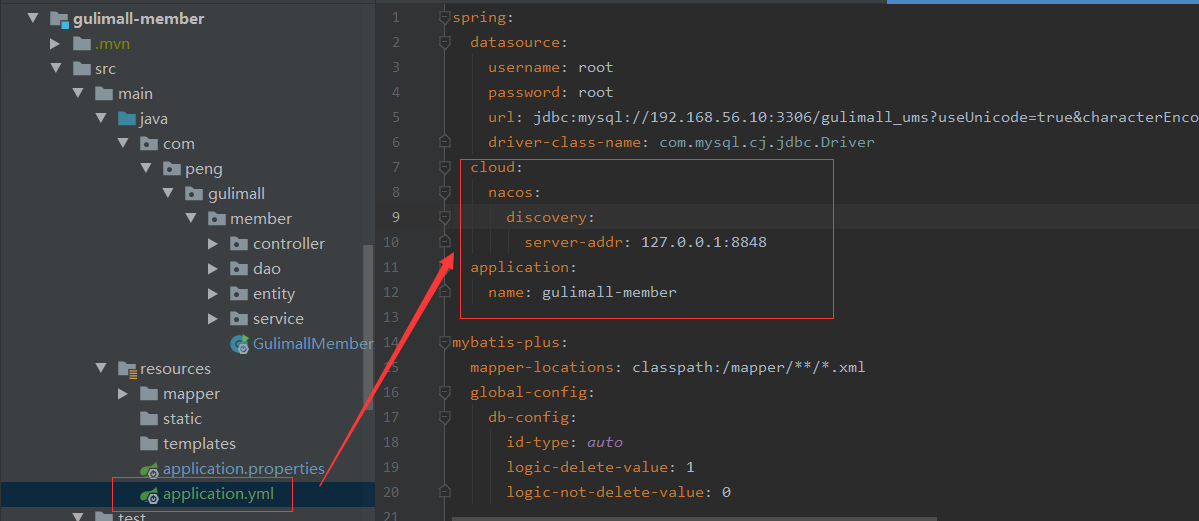Click the com package icon
The image size is (1199, 521).
[x=149, y=144]
